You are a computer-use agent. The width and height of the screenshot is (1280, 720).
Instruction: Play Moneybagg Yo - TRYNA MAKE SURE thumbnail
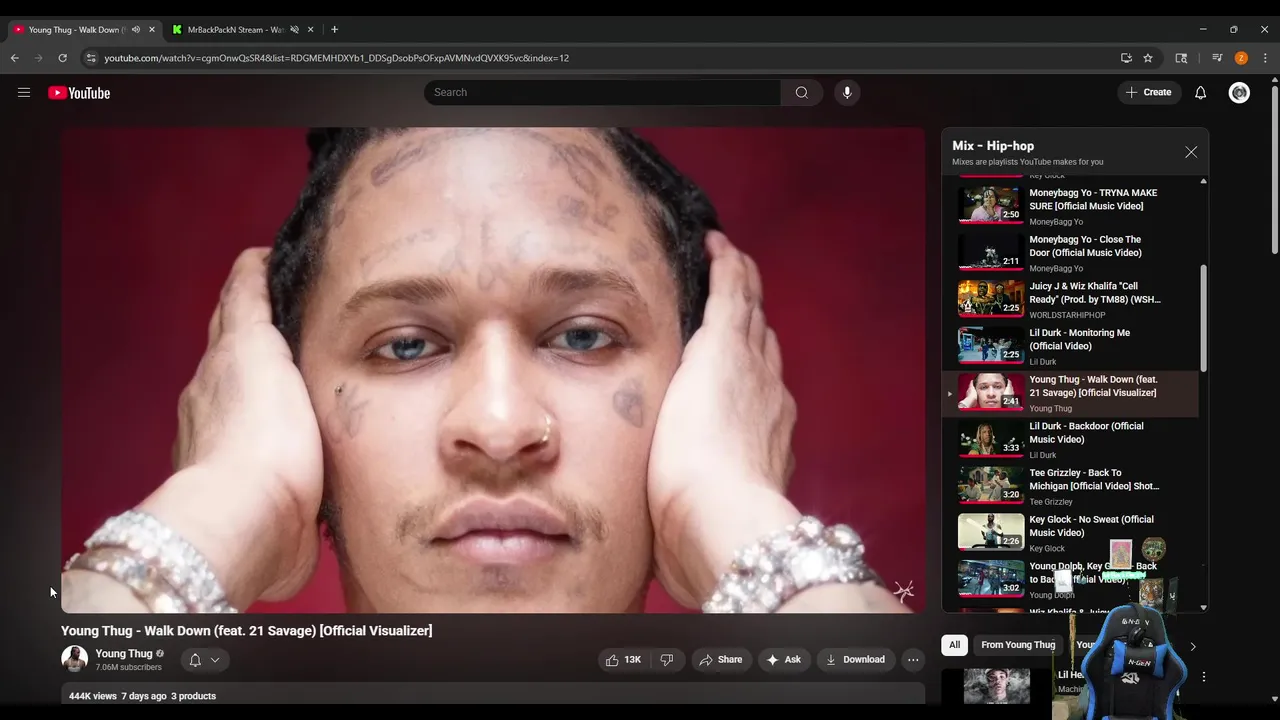pos(991,206)
